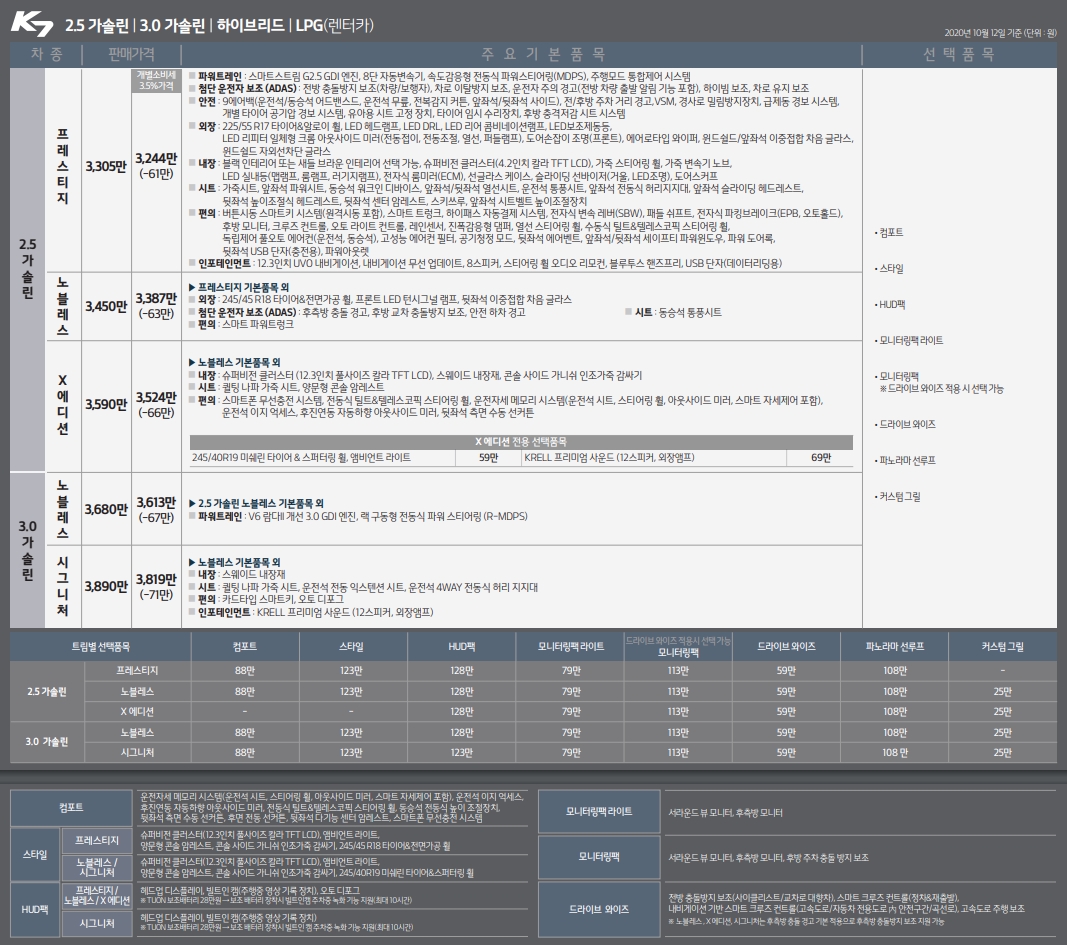Click '파노라마 선루프' in the 선택품목 bullet list

[x=906, y=461]
